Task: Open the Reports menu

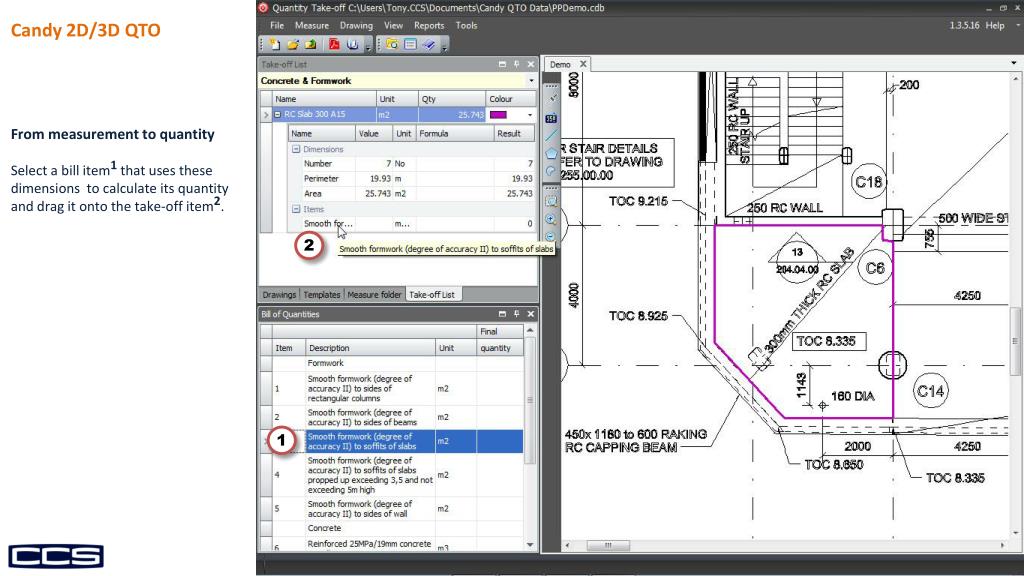Action: click(429, 25)
